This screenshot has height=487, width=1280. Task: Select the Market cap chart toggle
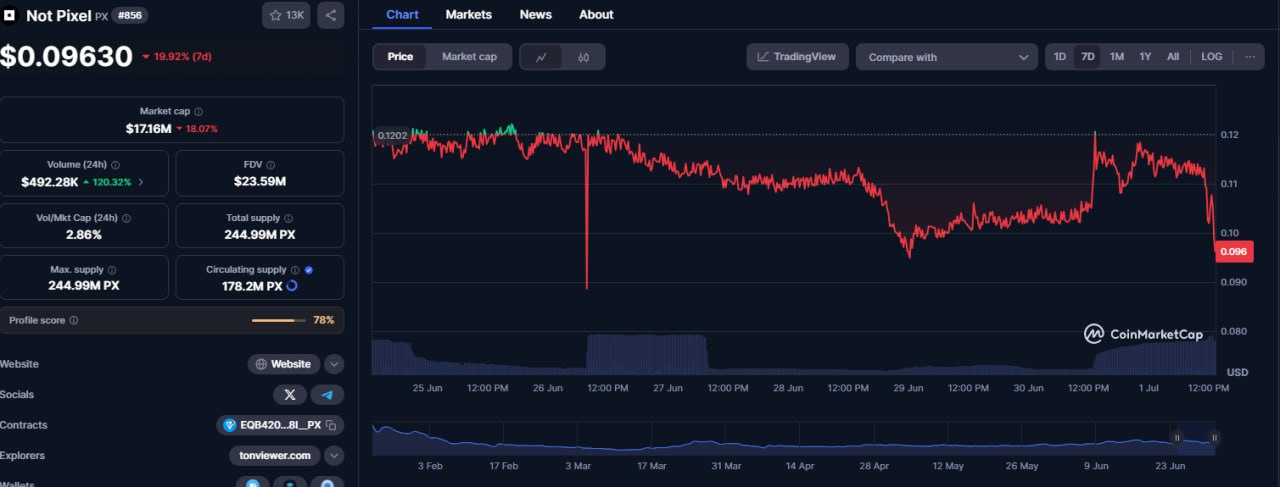click(469, 57)
